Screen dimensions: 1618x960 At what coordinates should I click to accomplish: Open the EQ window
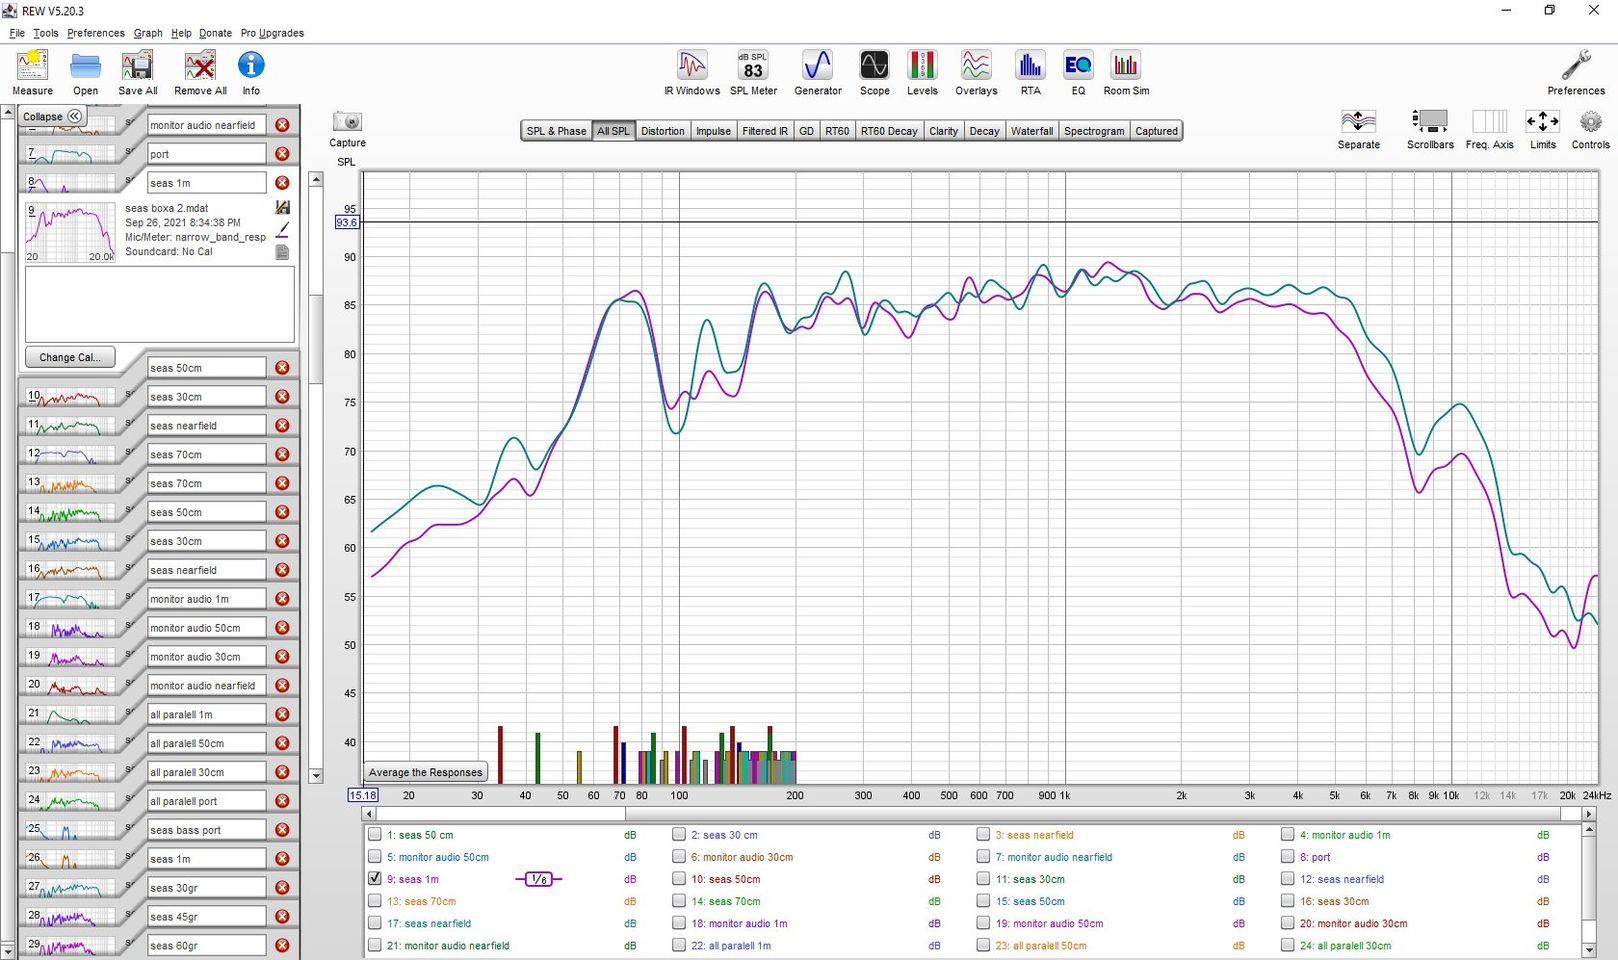(x=1078, y=73)
